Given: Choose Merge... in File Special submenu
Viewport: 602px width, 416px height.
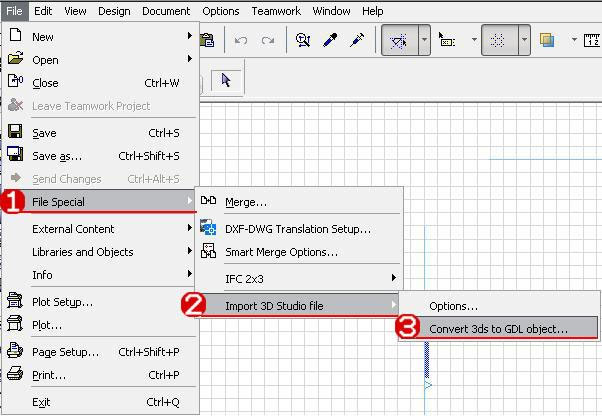Looking at the screenshot, I should pos(299,201).
